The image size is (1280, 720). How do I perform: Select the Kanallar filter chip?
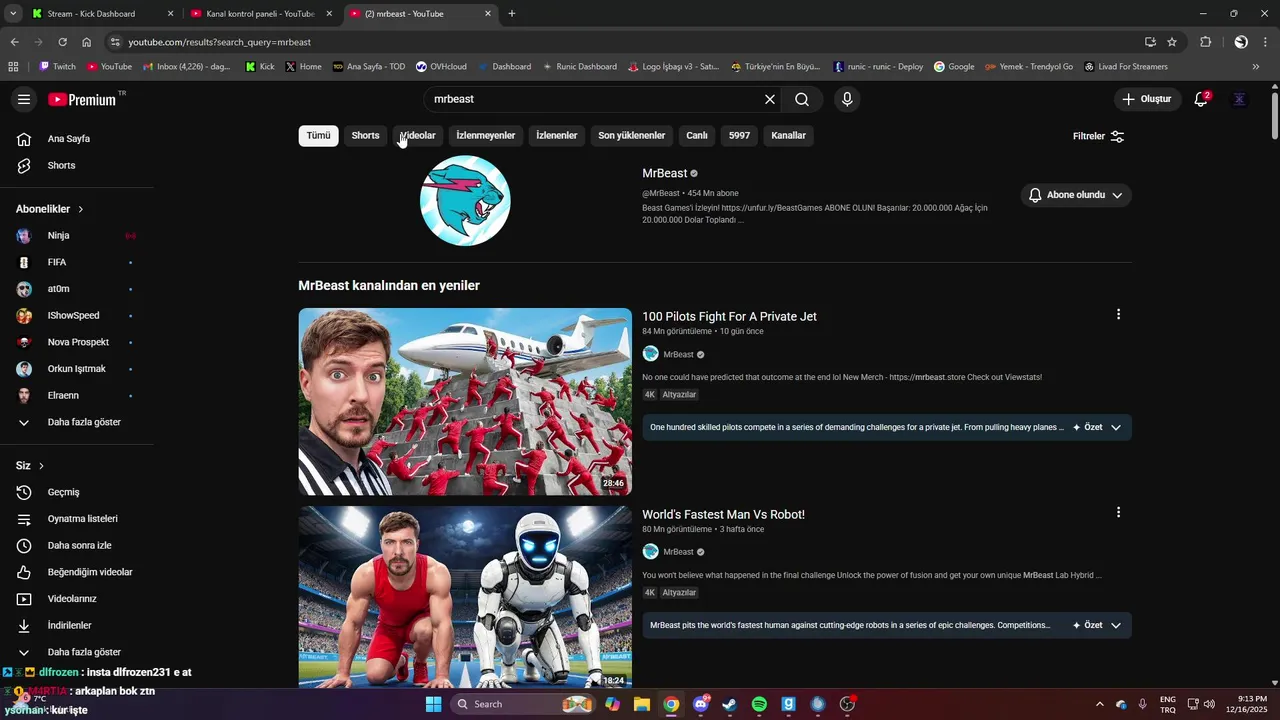pyautogui.click(x=788, y=136)
